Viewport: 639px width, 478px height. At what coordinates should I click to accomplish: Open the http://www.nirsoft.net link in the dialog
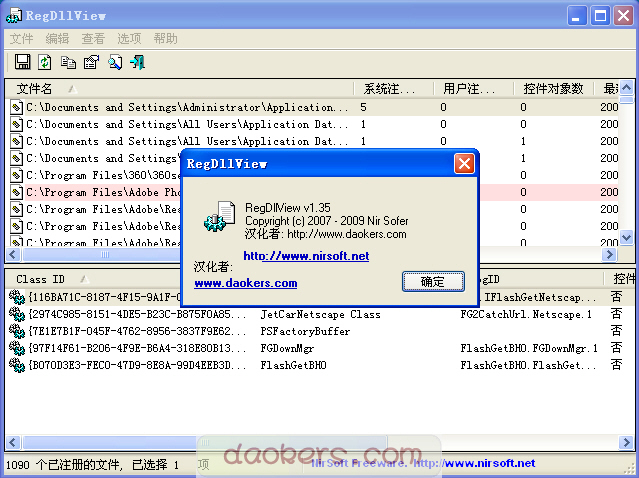pyautogui.click(x=306, y=256)
